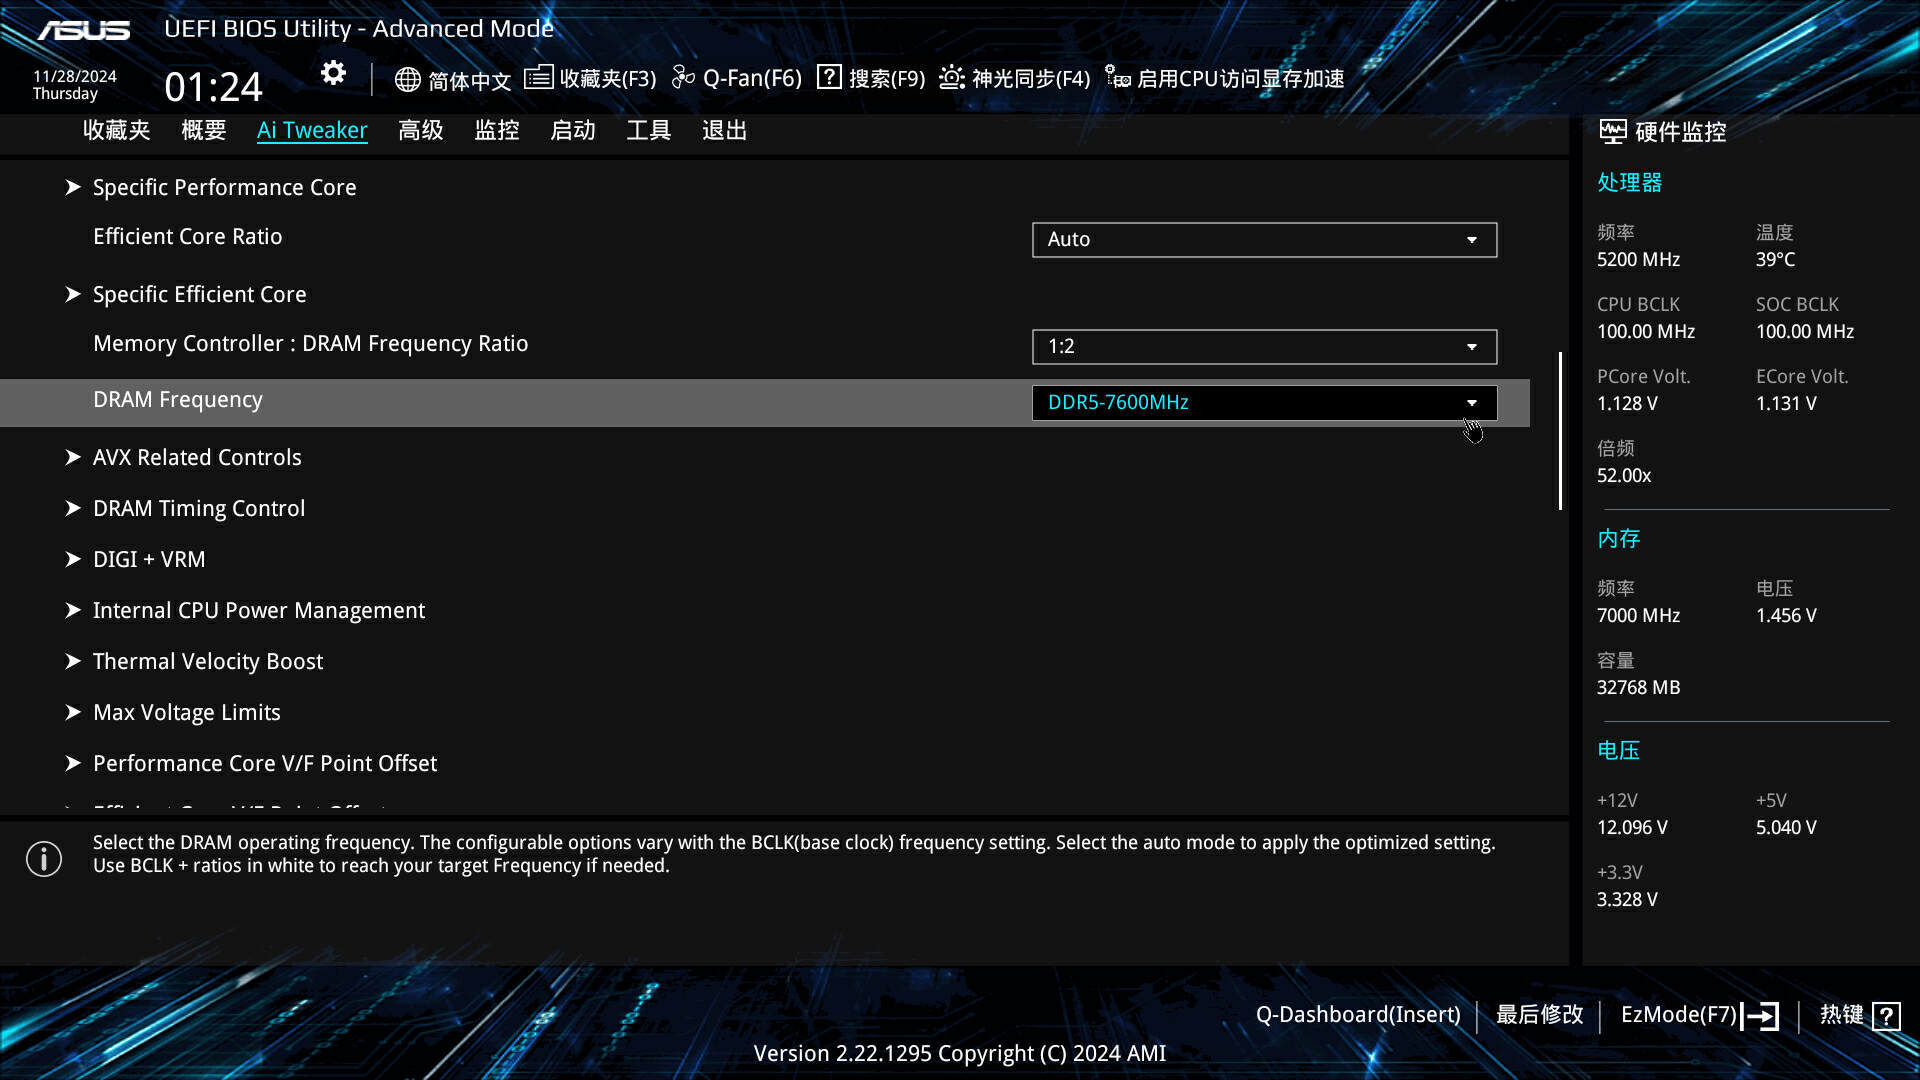Click 最后修改 at the bottom

click(x=1540, y=1015)
